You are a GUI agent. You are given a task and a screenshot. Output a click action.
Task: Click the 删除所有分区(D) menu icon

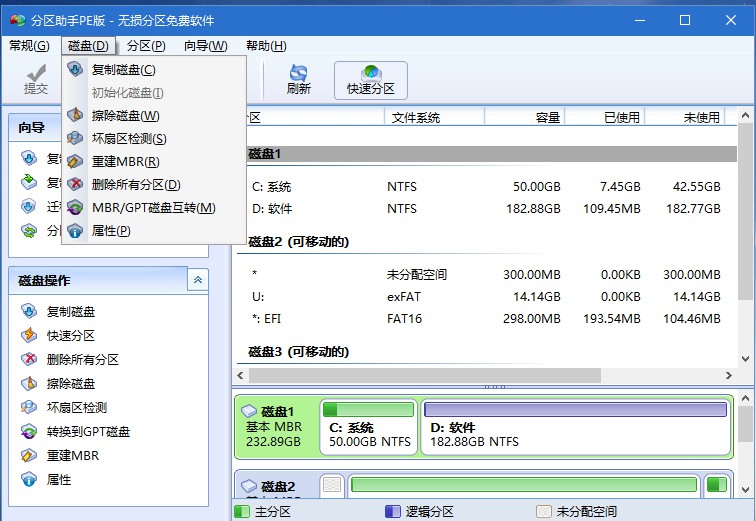(x=75, y=184)
